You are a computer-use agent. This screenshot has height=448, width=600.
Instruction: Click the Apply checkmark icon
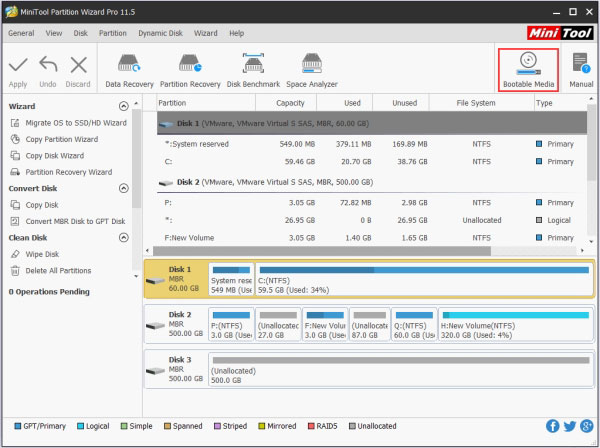[x=18, y=65]
